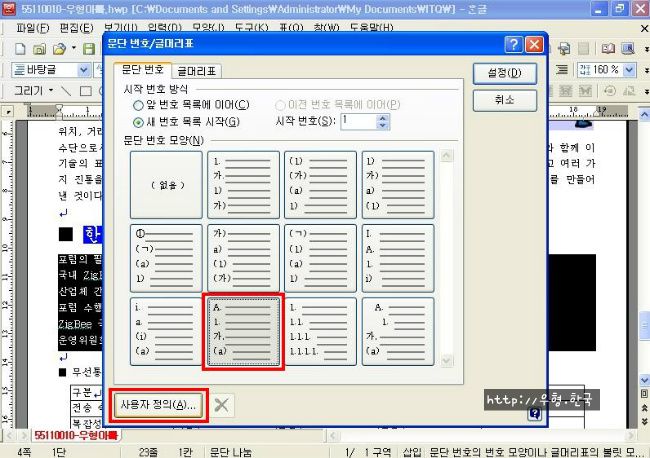
Task: Select the rectangle drawing tool
Action: click(85, 90)
